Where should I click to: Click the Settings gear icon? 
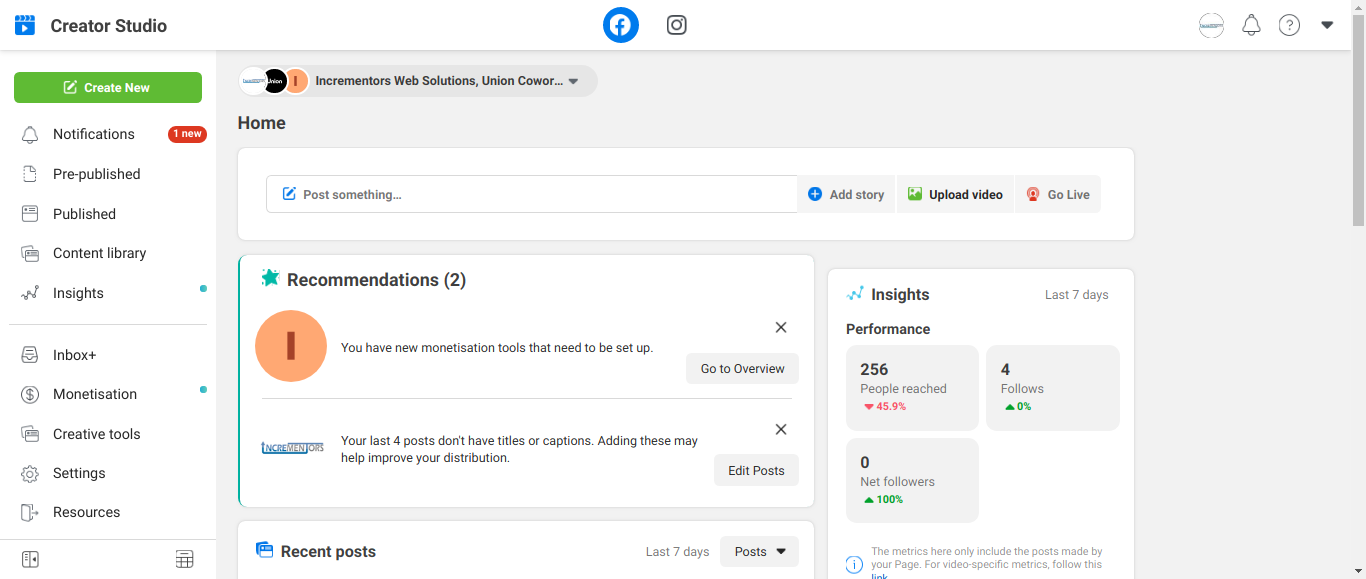(30, 473)
